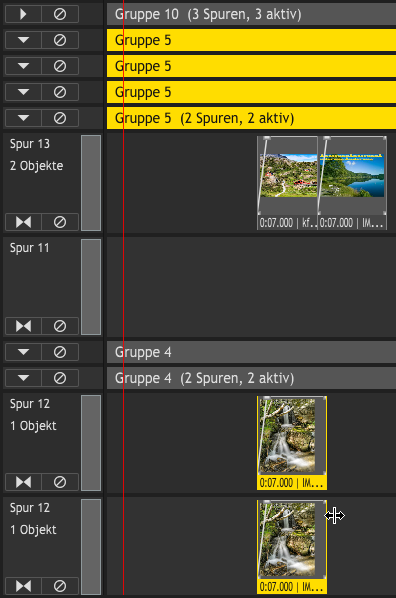Disable Spur 13 track with crossed-circle icon

pyautogui.click(x=60, y=222)
